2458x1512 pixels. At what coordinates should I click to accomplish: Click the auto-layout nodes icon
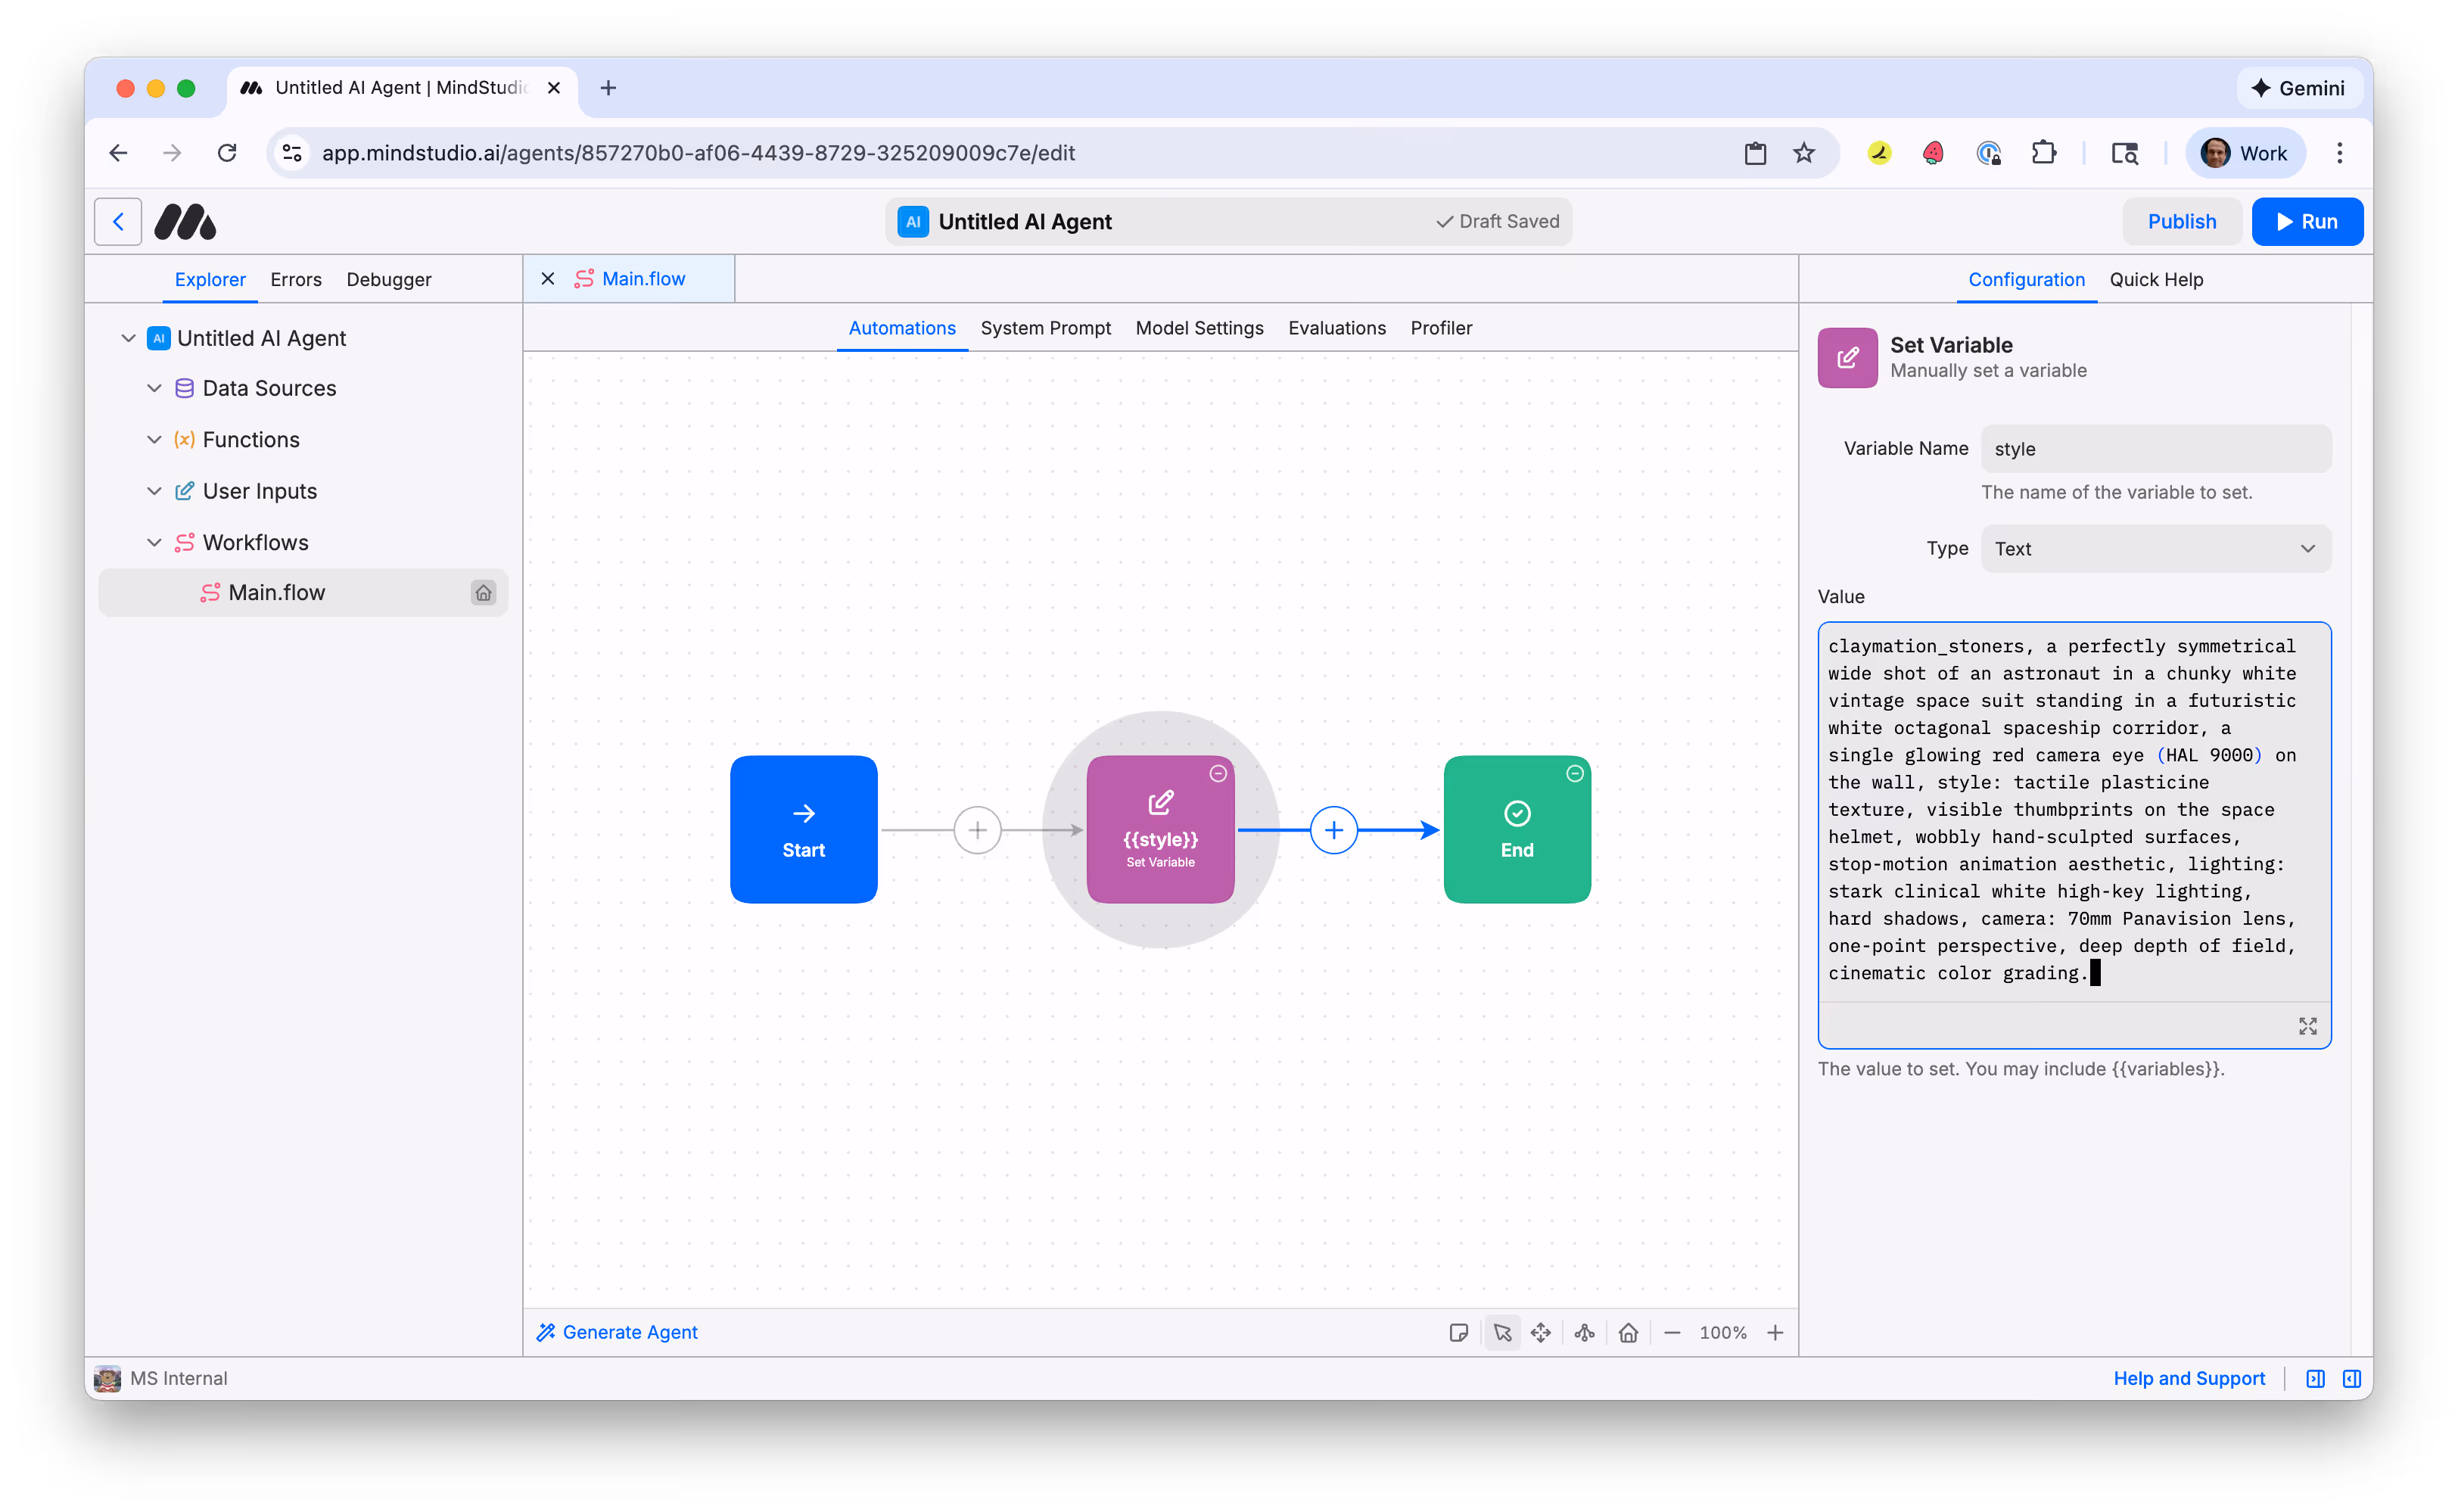coord(1584,1332)
